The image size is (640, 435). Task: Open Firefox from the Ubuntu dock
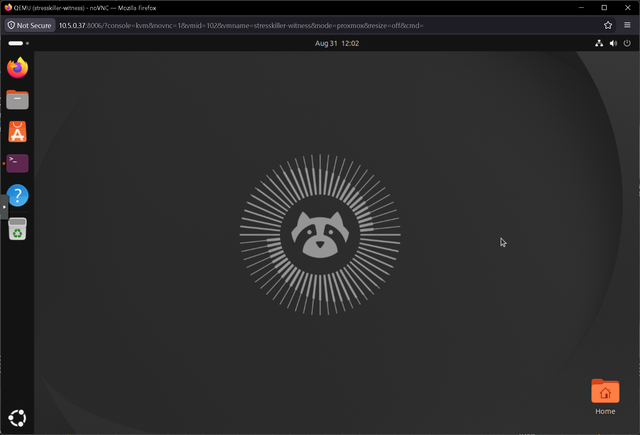tap(17, 68)
